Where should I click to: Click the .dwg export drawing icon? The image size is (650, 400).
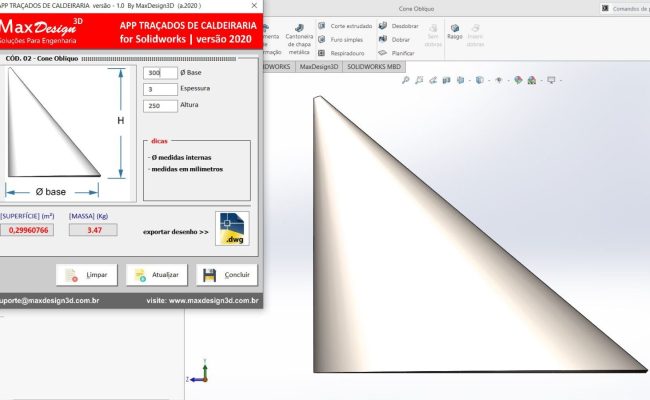pos(232,226)
